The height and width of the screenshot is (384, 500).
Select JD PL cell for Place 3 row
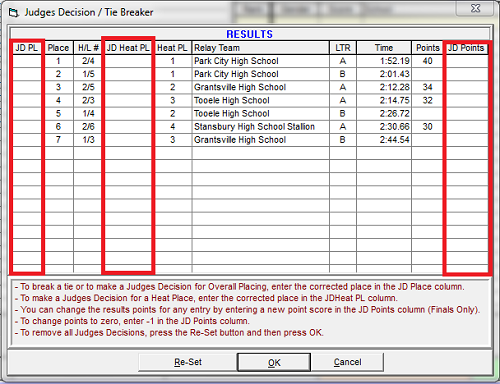click(x=27, y=87)
